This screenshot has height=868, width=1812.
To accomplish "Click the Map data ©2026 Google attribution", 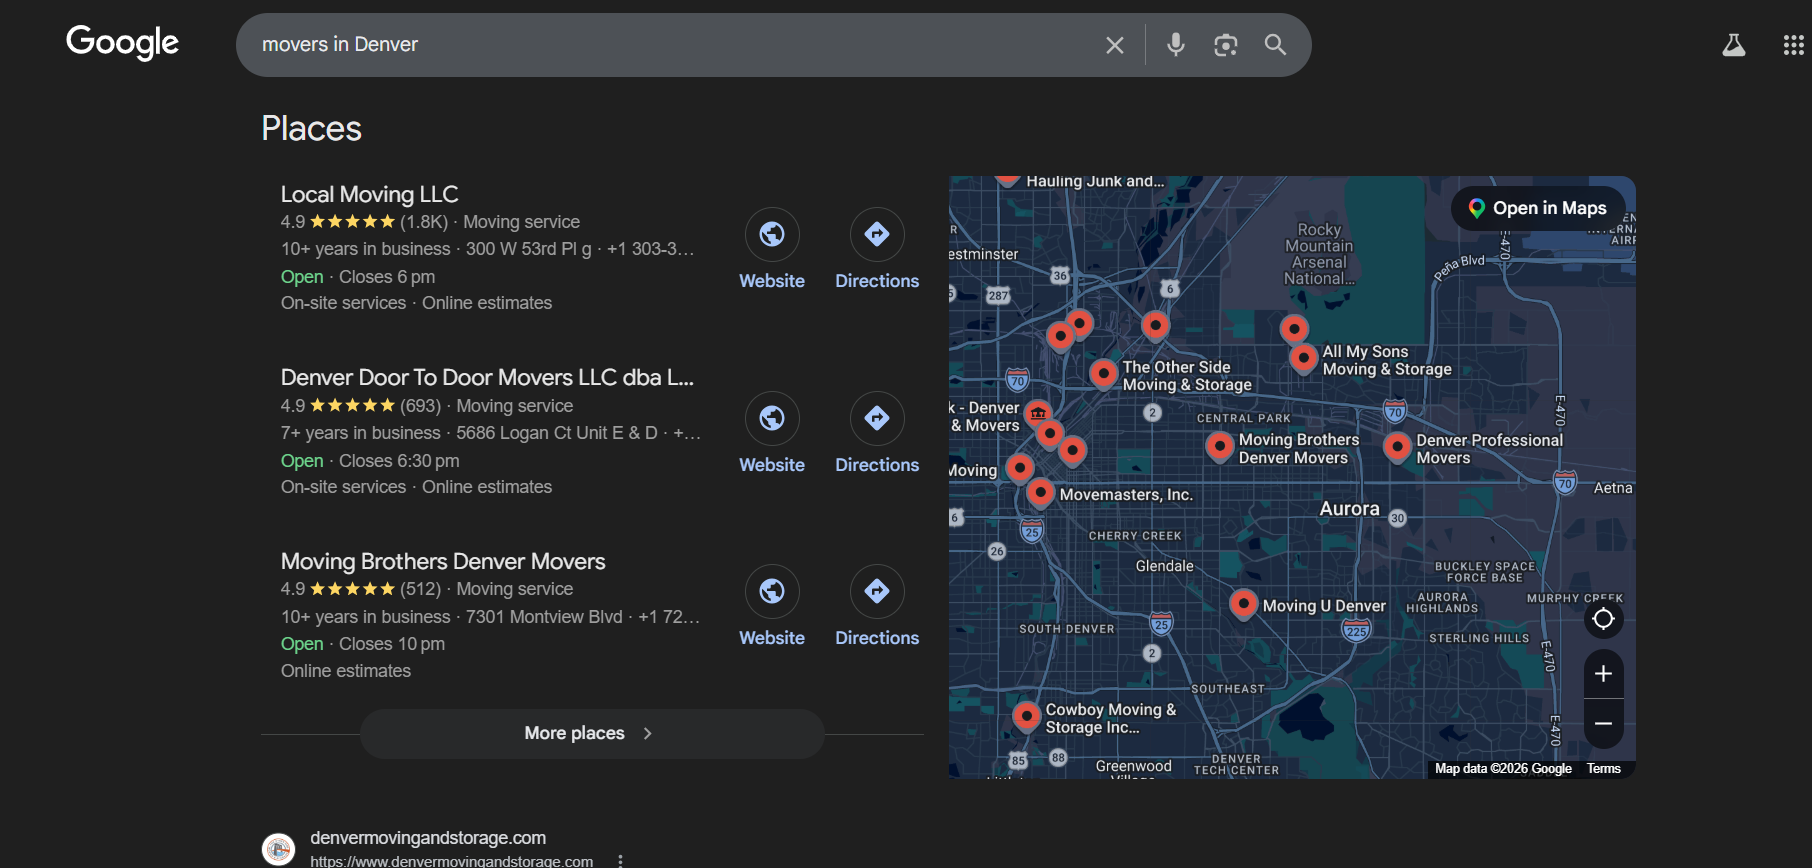I will click(1503, 769).
